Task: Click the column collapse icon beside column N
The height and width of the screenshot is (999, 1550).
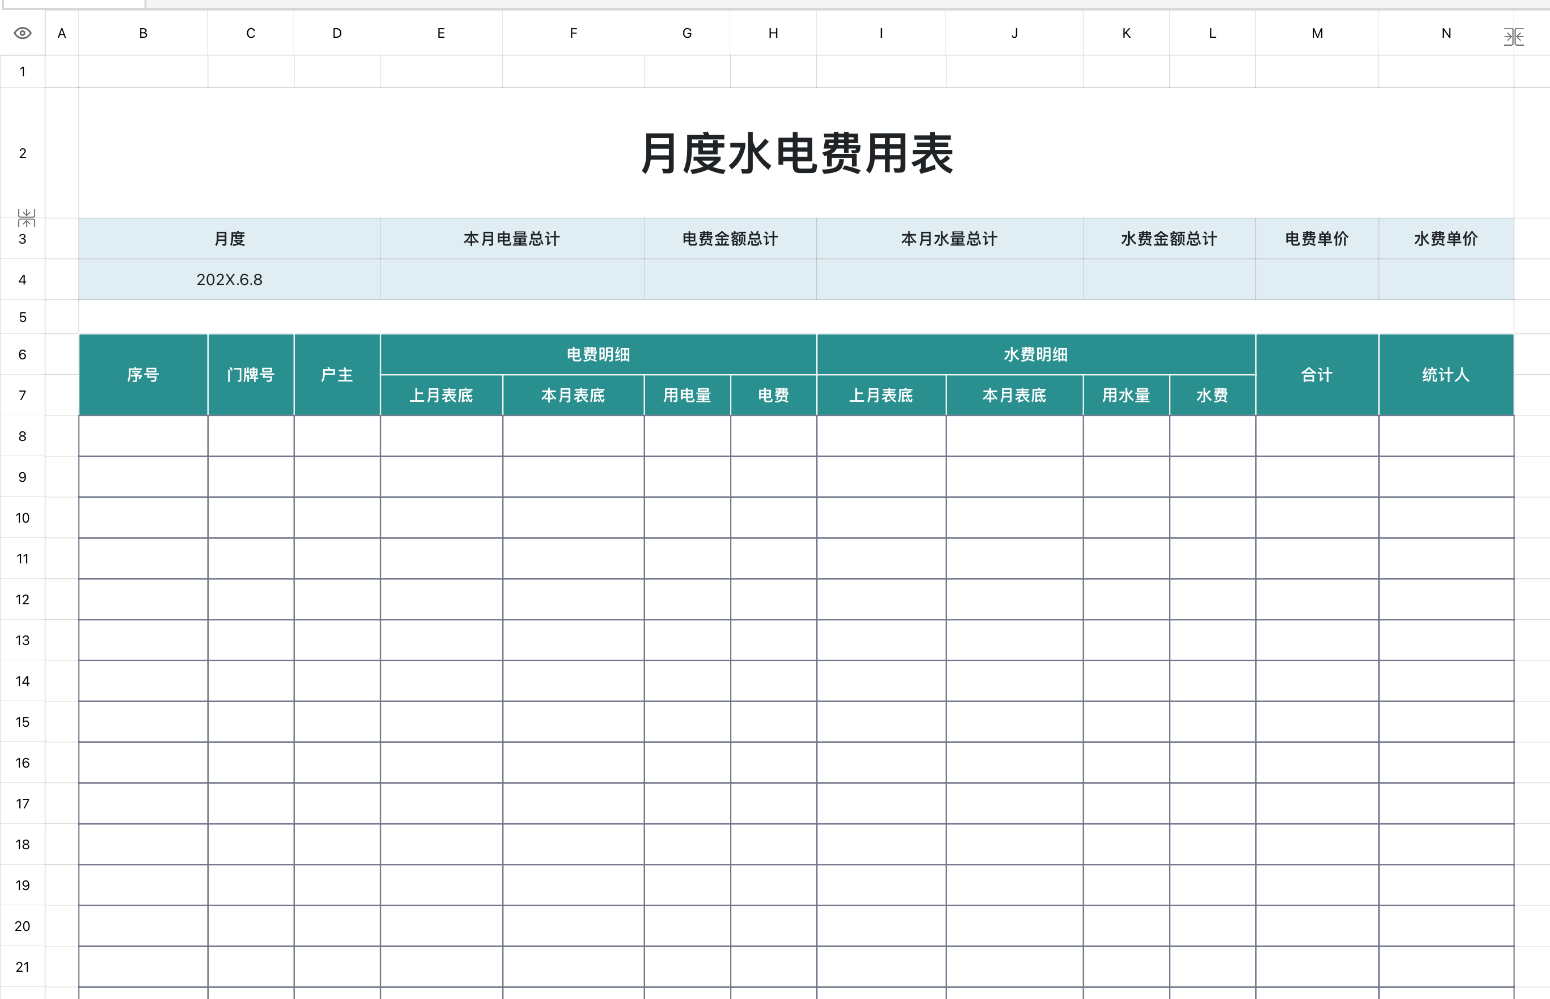Action: click(x=1514, y=37)
